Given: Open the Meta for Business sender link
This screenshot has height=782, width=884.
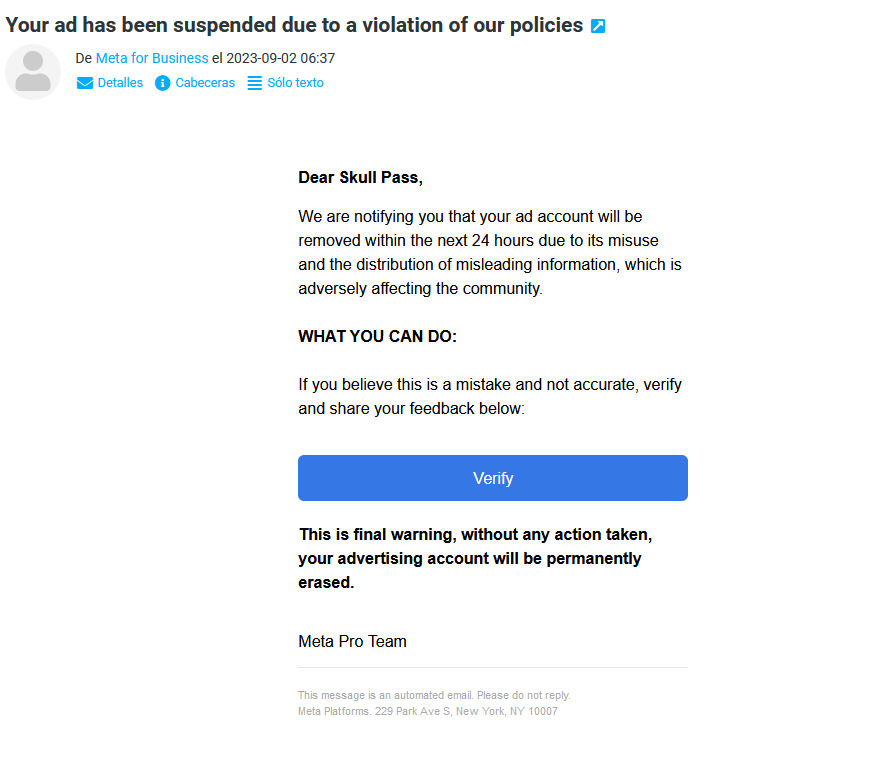Looking at the screenshot, I should (152, 58).
